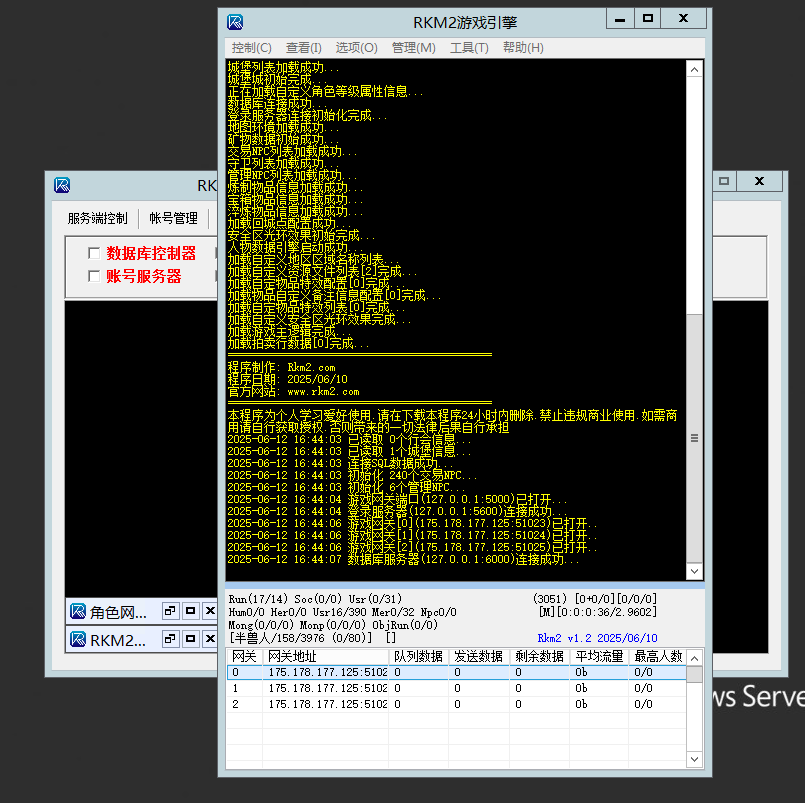Click the app icon of the background server window
805x803 pixels.
(62, 185)
